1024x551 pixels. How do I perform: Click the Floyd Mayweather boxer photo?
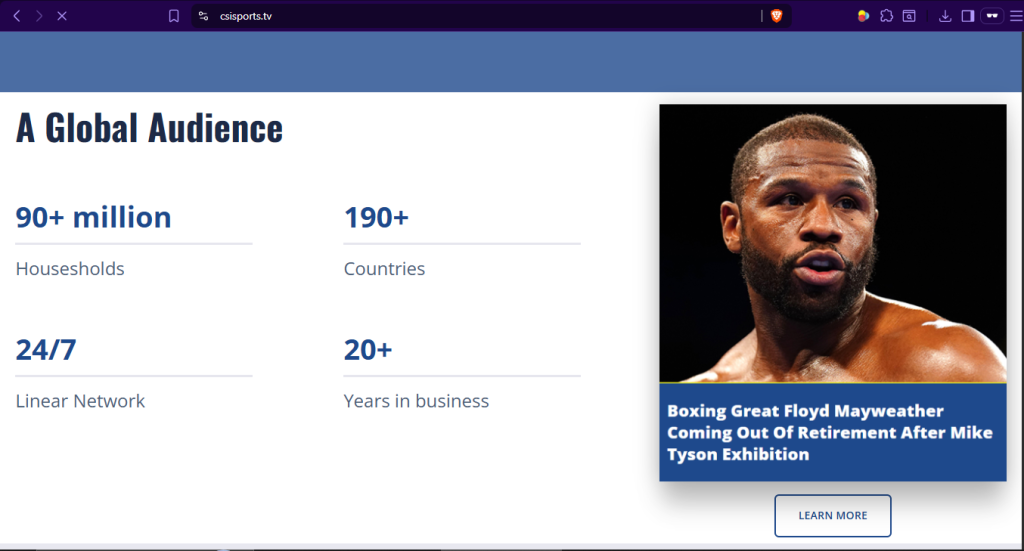[832, 243]
